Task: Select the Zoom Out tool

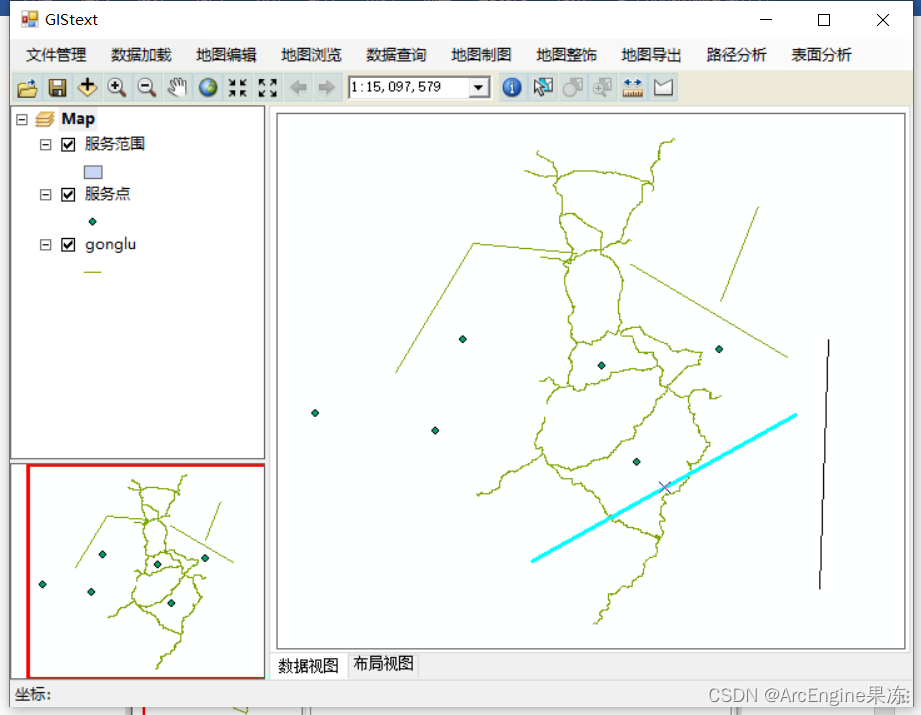Action: coord(147,88)
